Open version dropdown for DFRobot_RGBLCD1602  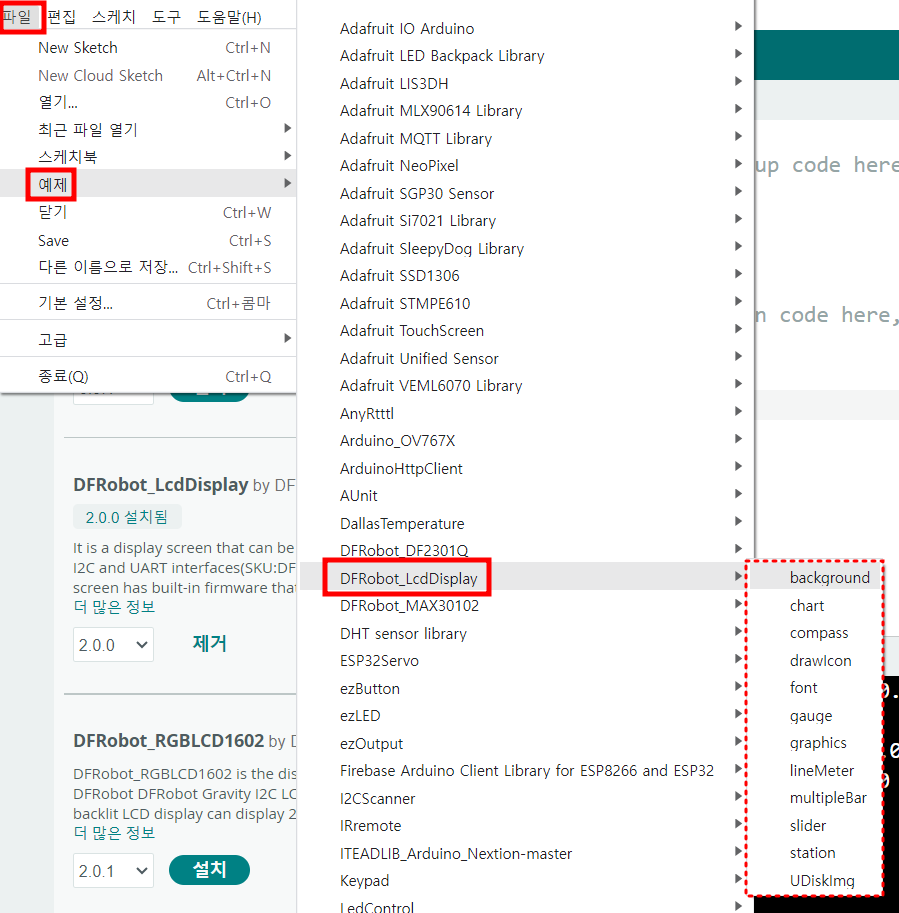tap(114, 870)
